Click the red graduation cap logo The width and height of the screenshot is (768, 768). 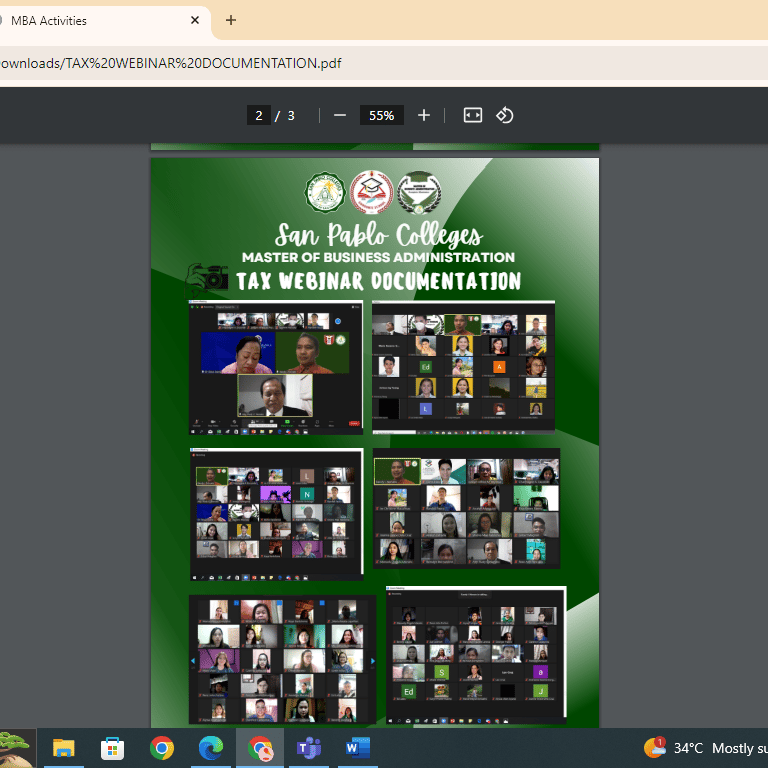[x=371, y=192]
